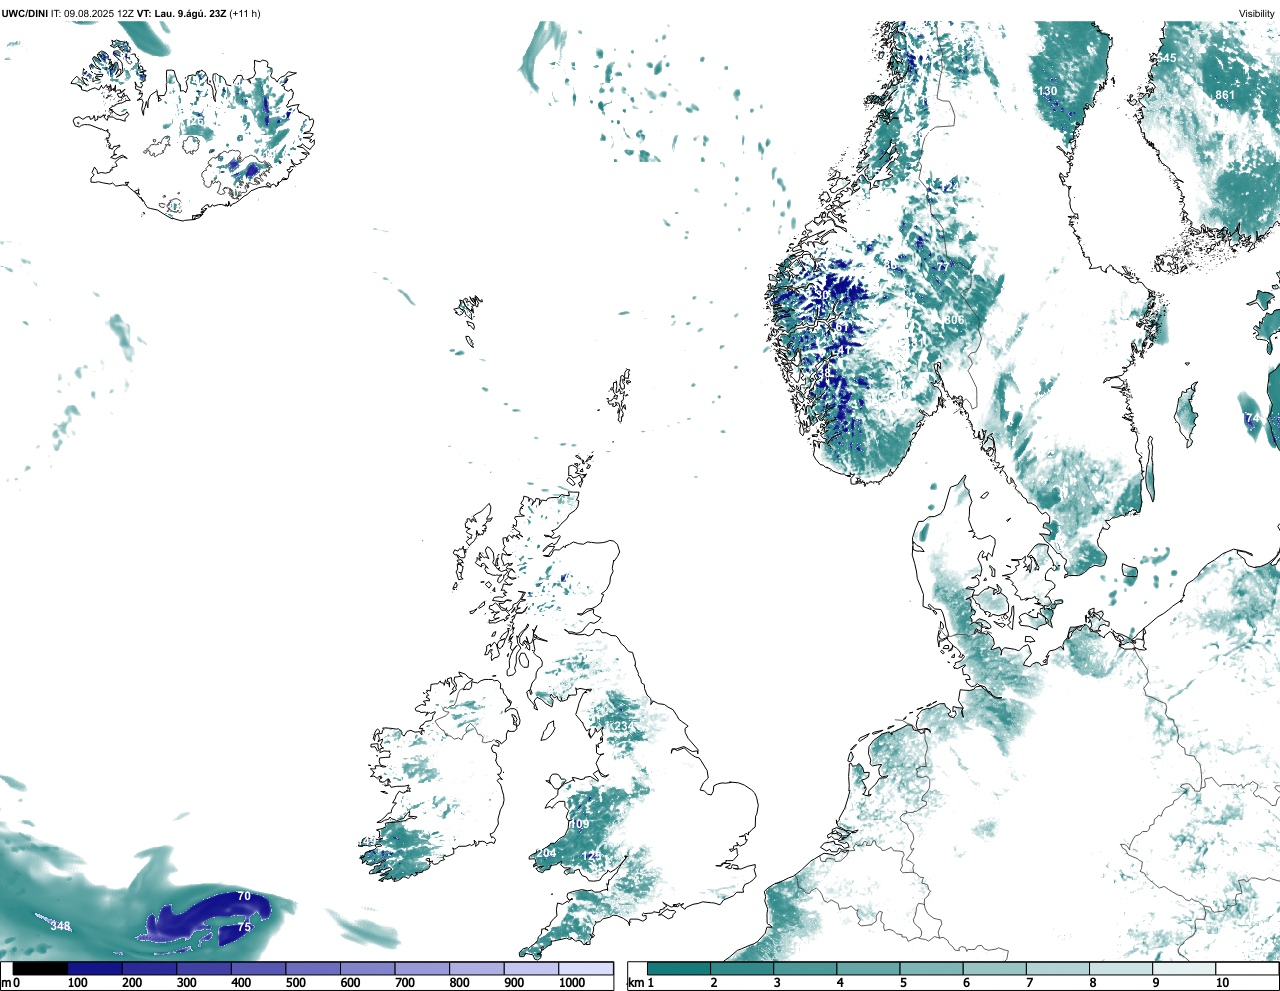
Task: Click the '(+11 h)' forecast offset text
Action: click(245, 14)
